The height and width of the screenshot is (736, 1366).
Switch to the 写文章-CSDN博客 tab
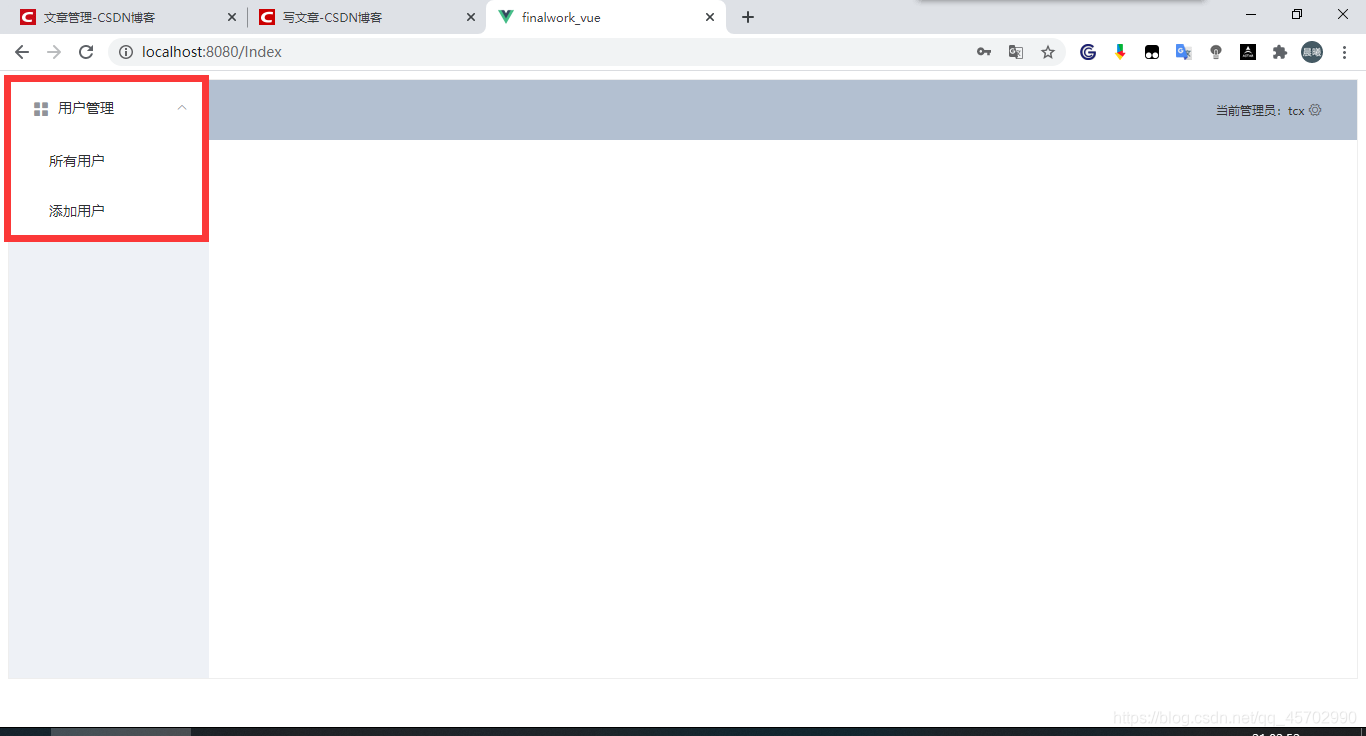coord(366,17)
